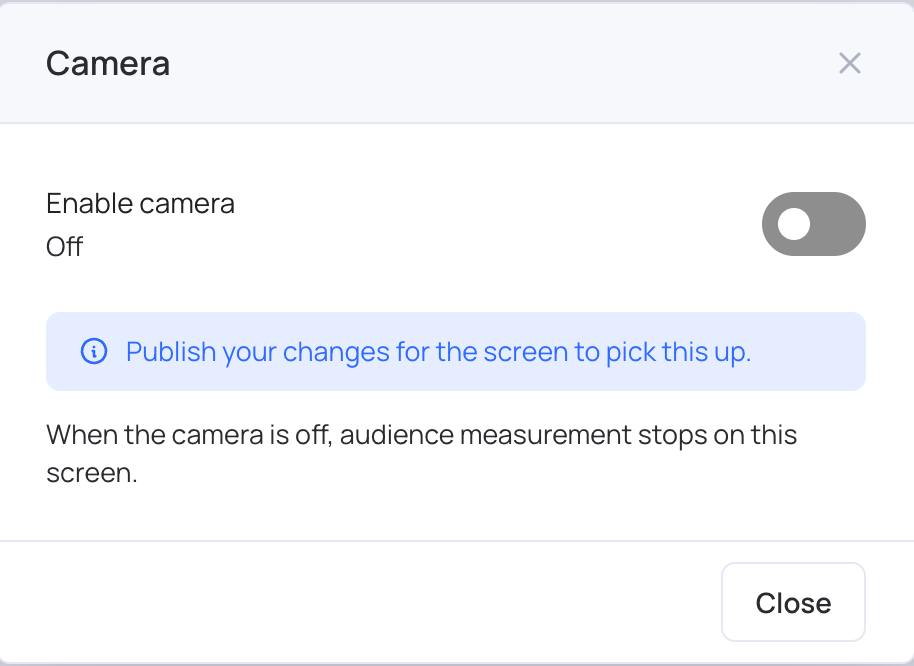The image size is (914, 666).
Task: Select the "Publish your changes" notice text
Action: (438, 352)
